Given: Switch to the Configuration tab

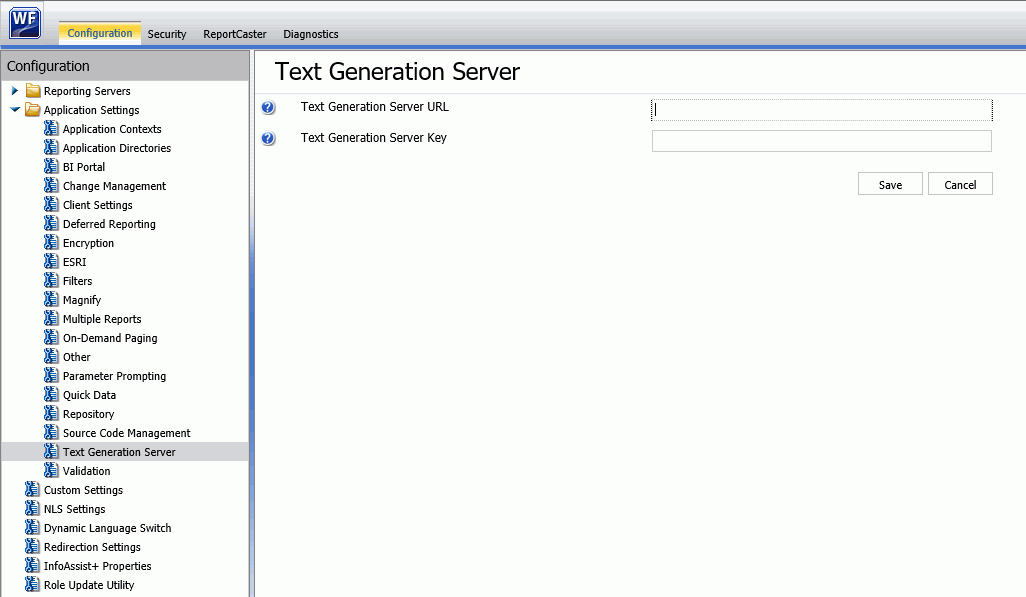Looking at the screenshot, I should pos(99,33).
